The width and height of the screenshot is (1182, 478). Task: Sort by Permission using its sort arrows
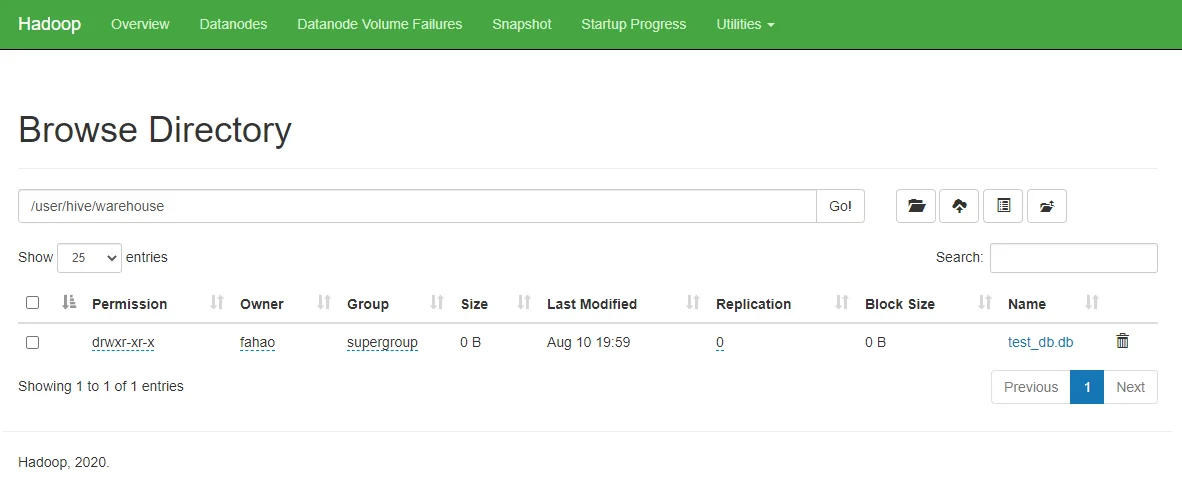(216, 303)
